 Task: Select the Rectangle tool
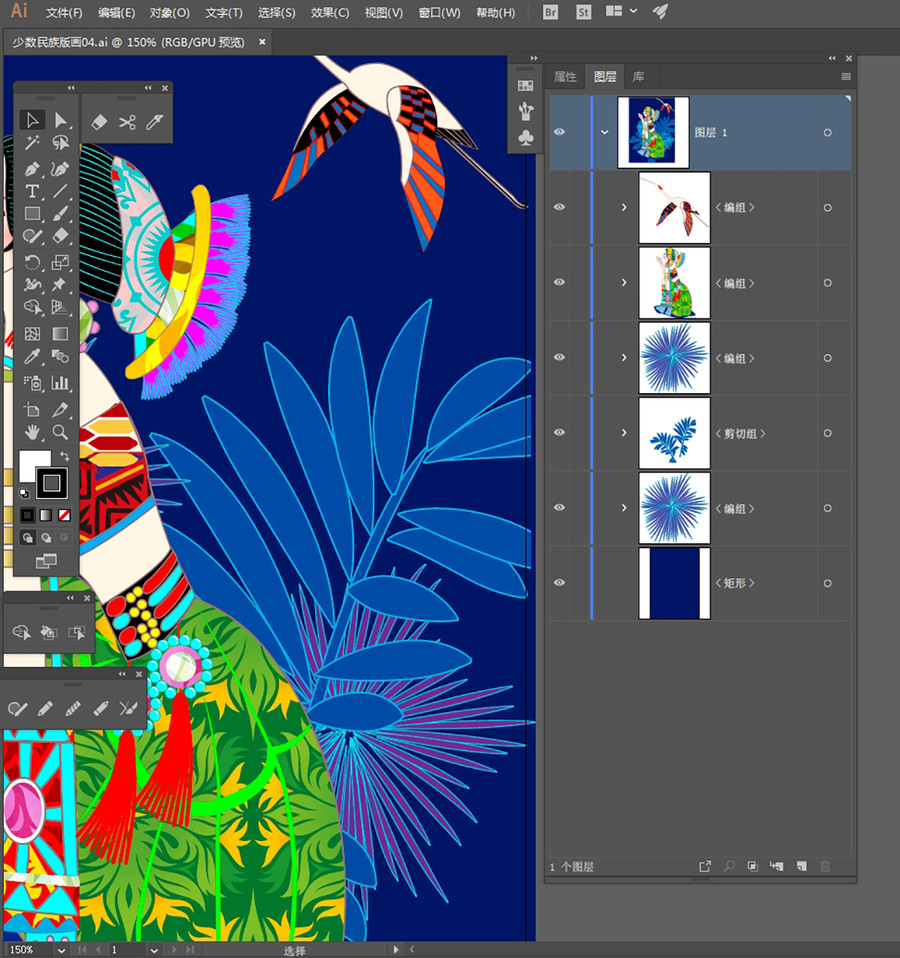(32, 214)
